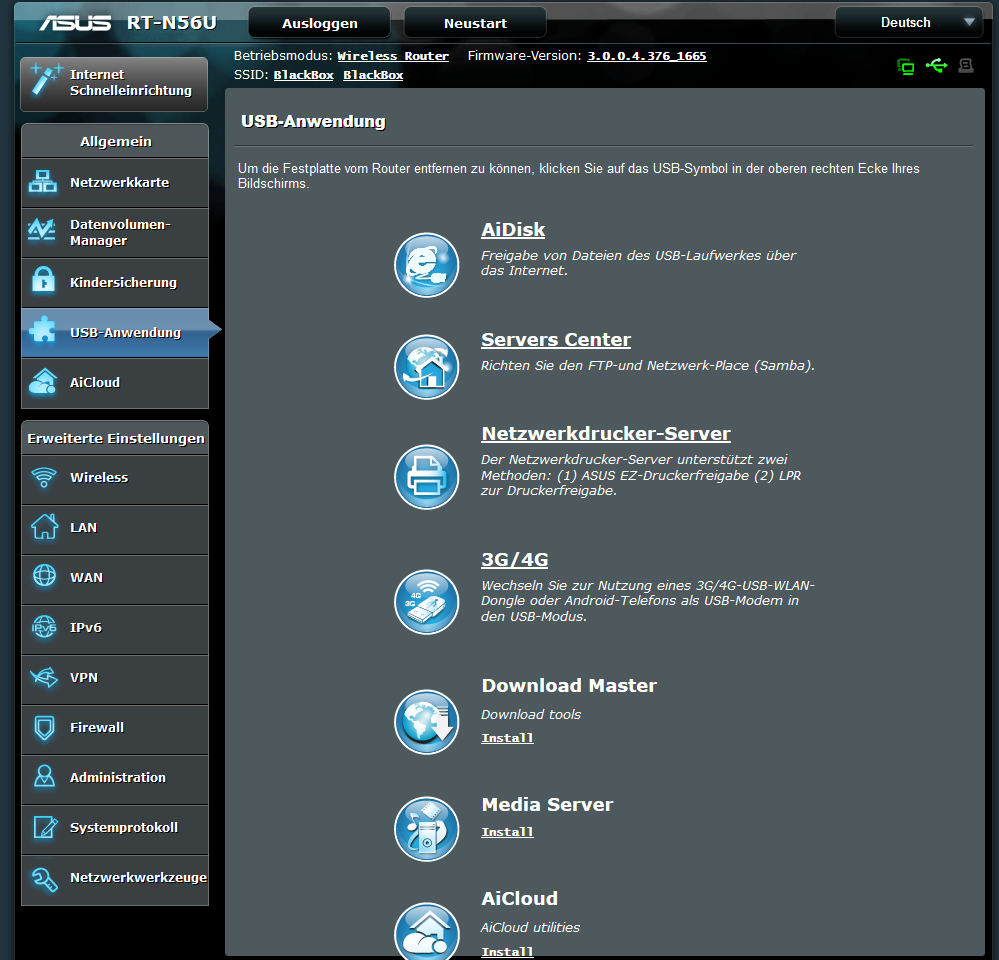
Task: Open the 3G/4G title link
Action: pyautogui.click(x=514, y=559)
